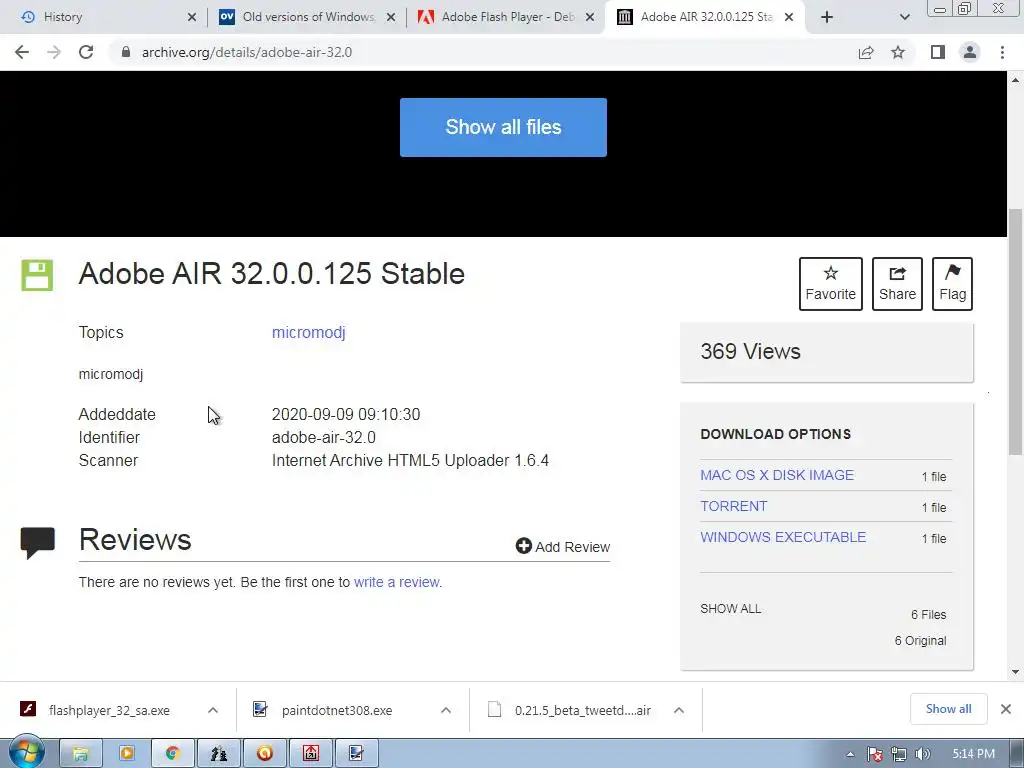Screen dimensions: 1024x768
Task: Click the Chrome taskbar icon
Action: click(172, 754)
